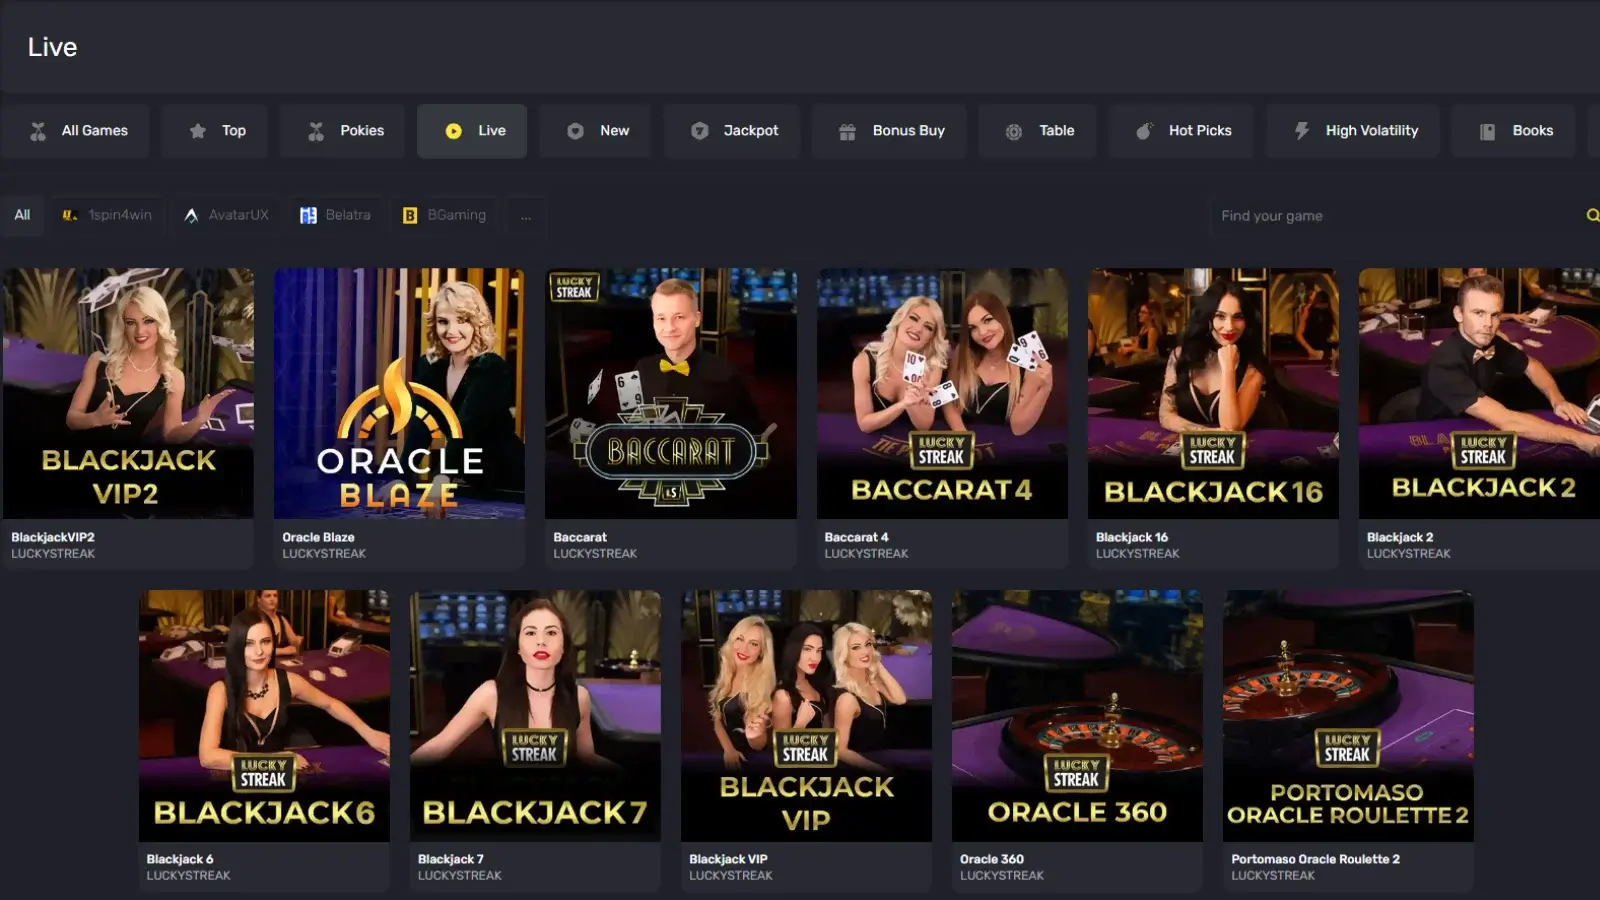Filter games by AvatarUX provider
Screen dimensions: 1600x900
pos(226,215)
